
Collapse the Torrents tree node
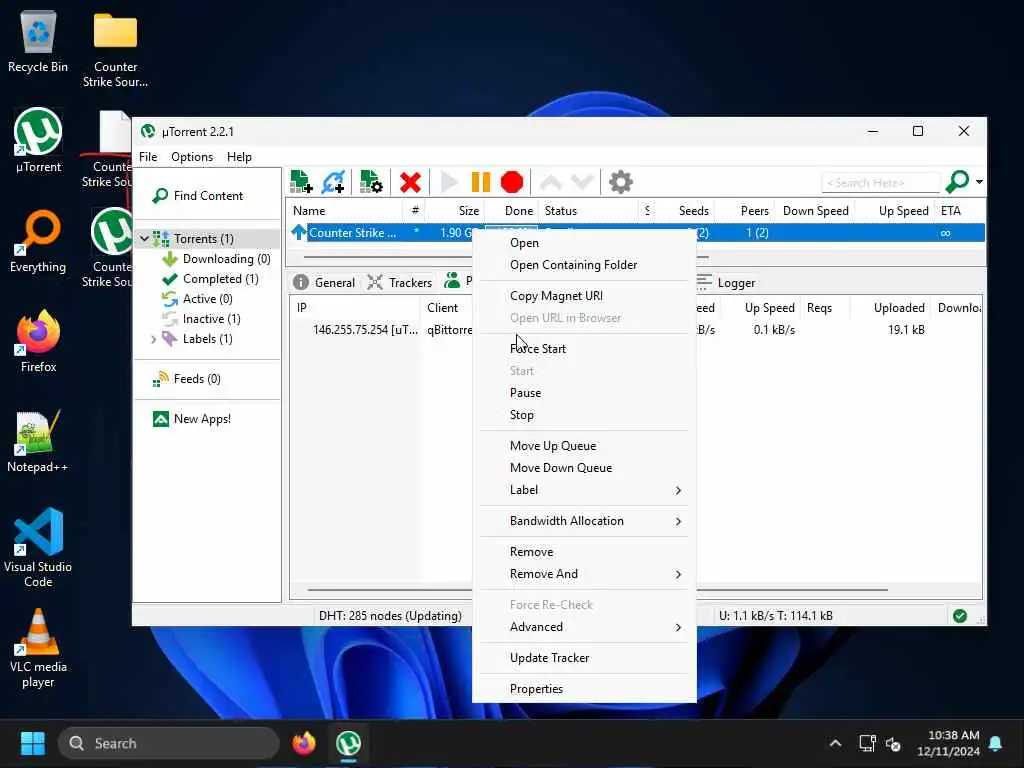point(144,239)
